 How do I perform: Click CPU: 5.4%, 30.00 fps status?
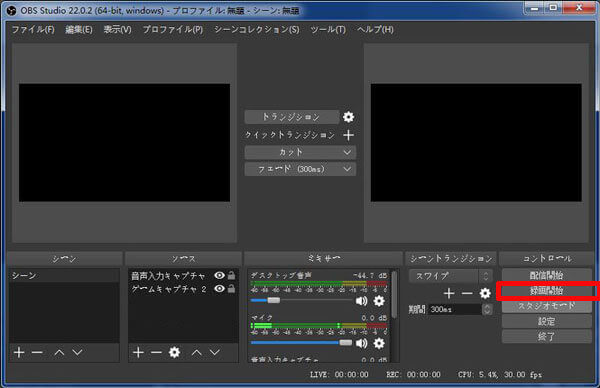(500, 375)
